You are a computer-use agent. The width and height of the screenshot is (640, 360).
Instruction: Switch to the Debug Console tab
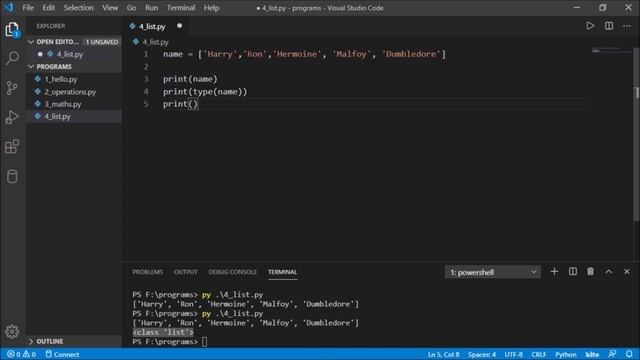(x=233, y=272)
